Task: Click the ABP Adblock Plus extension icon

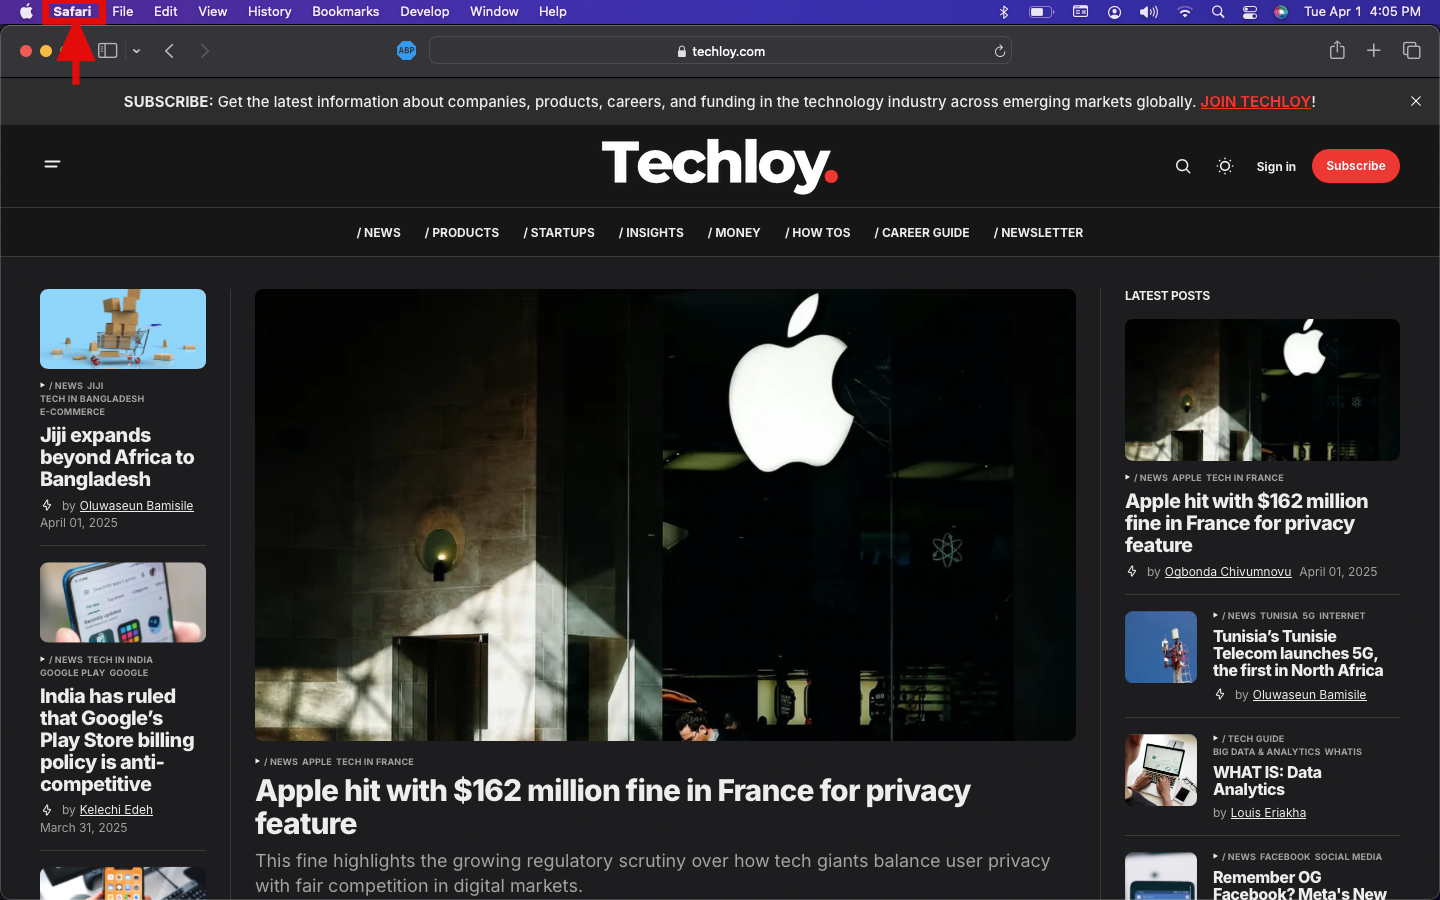Action: pyautogui.click(x=406, y=51)
